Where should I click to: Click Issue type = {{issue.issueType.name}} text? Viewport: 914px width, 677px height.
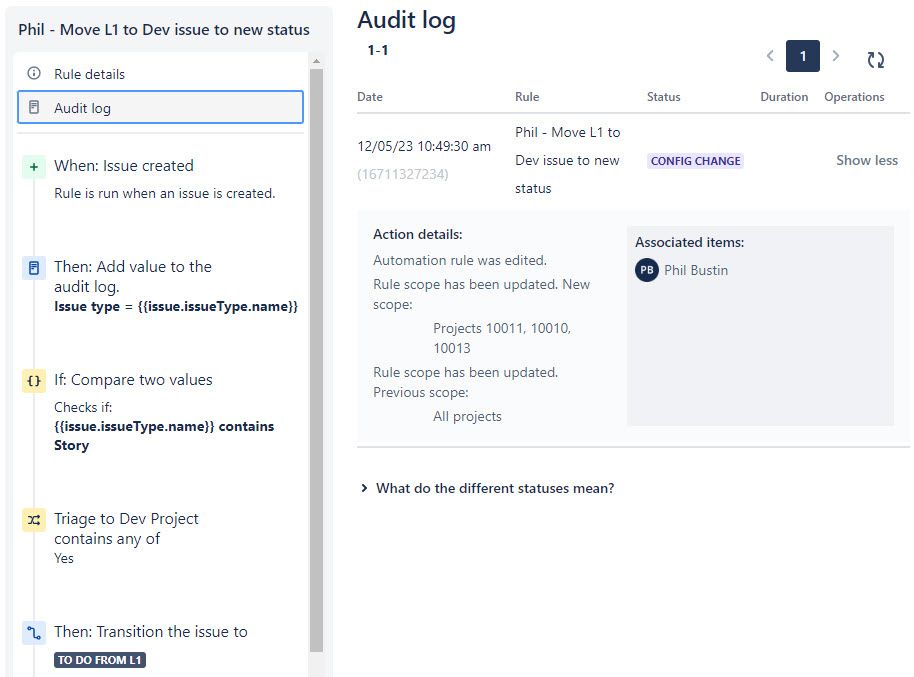point(176,307)
